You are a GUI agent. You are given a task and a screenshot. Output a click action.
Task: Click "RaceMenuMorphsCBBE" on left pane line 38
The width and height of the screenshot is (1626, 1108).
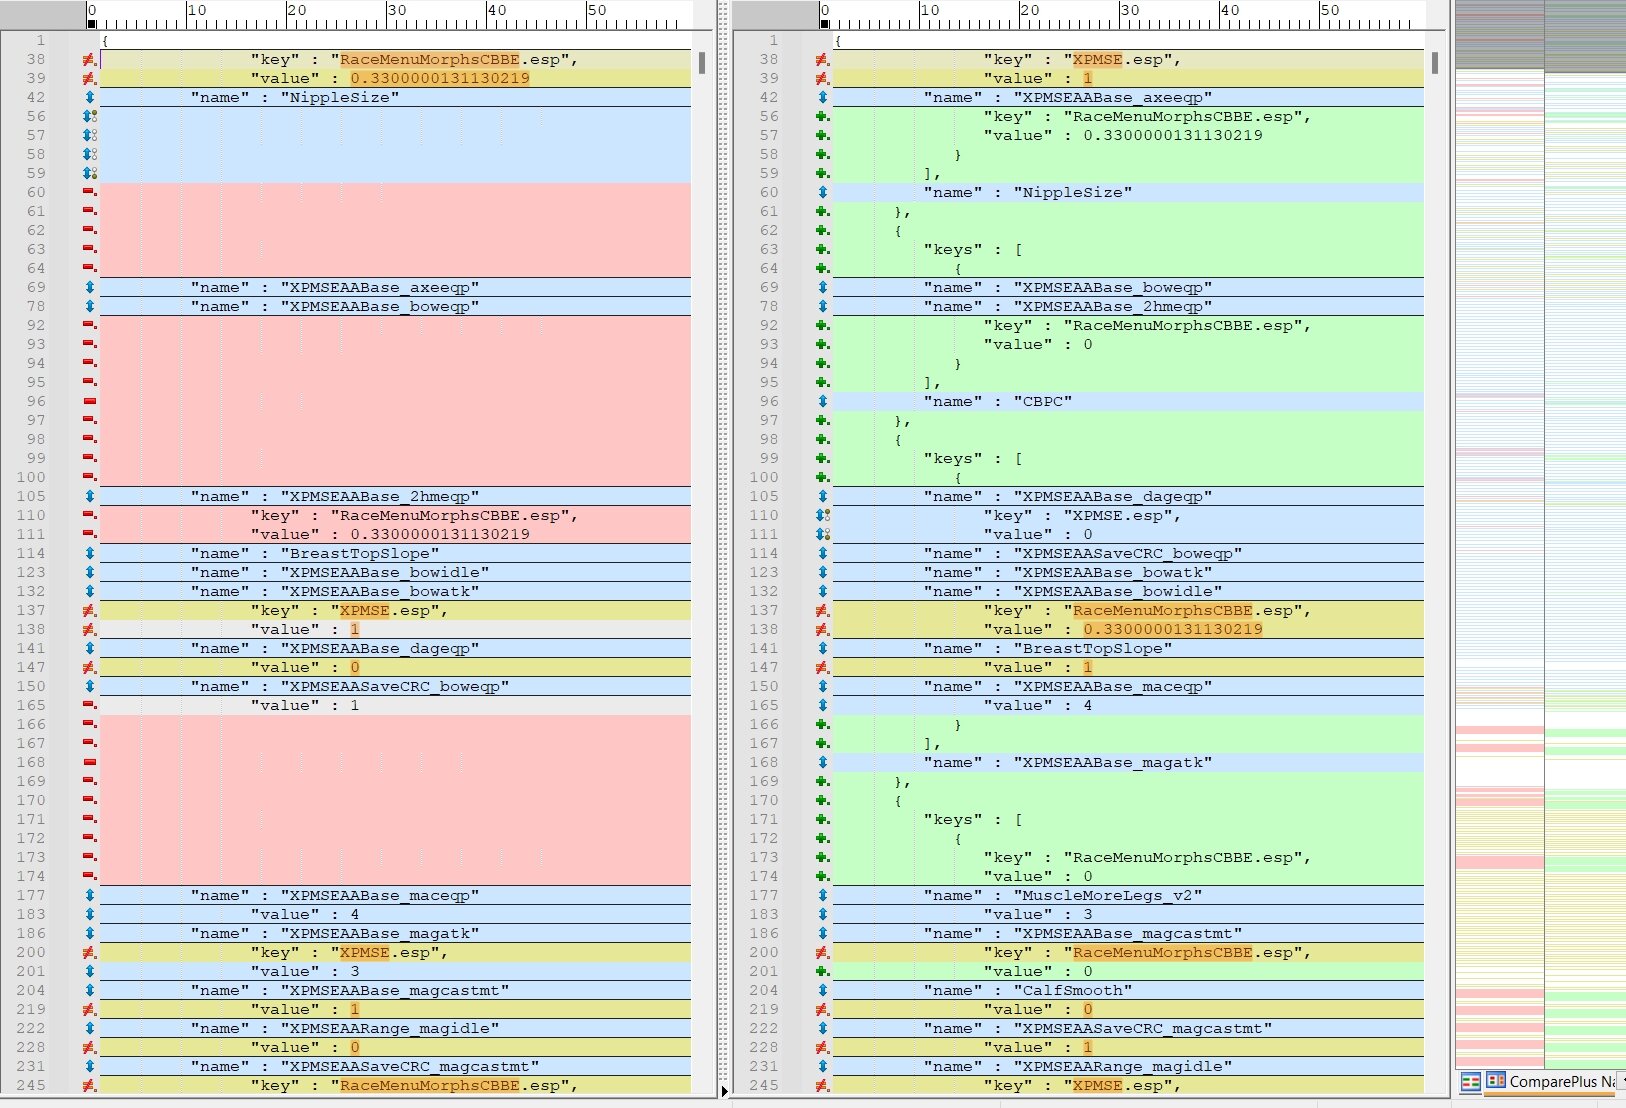(x=429, y=60)
